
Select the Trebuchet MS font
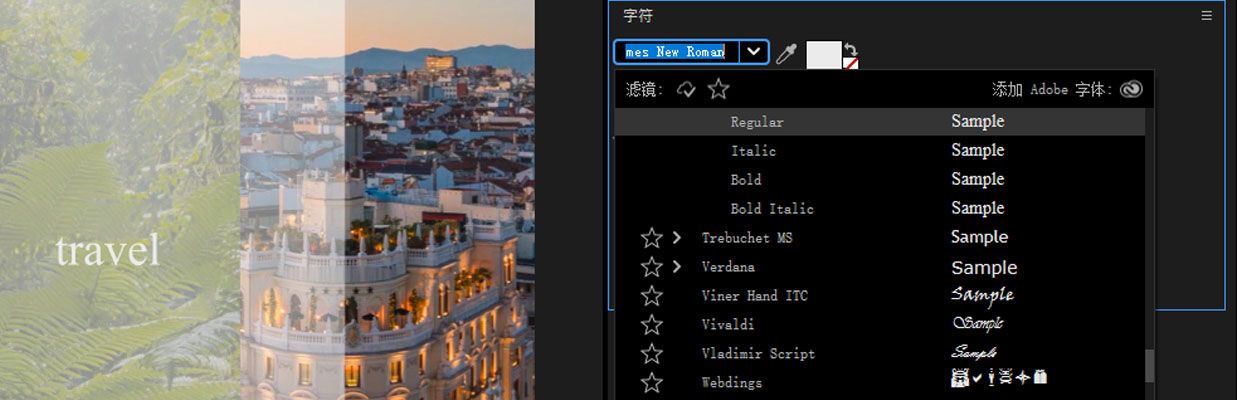[x=747, y=238]
